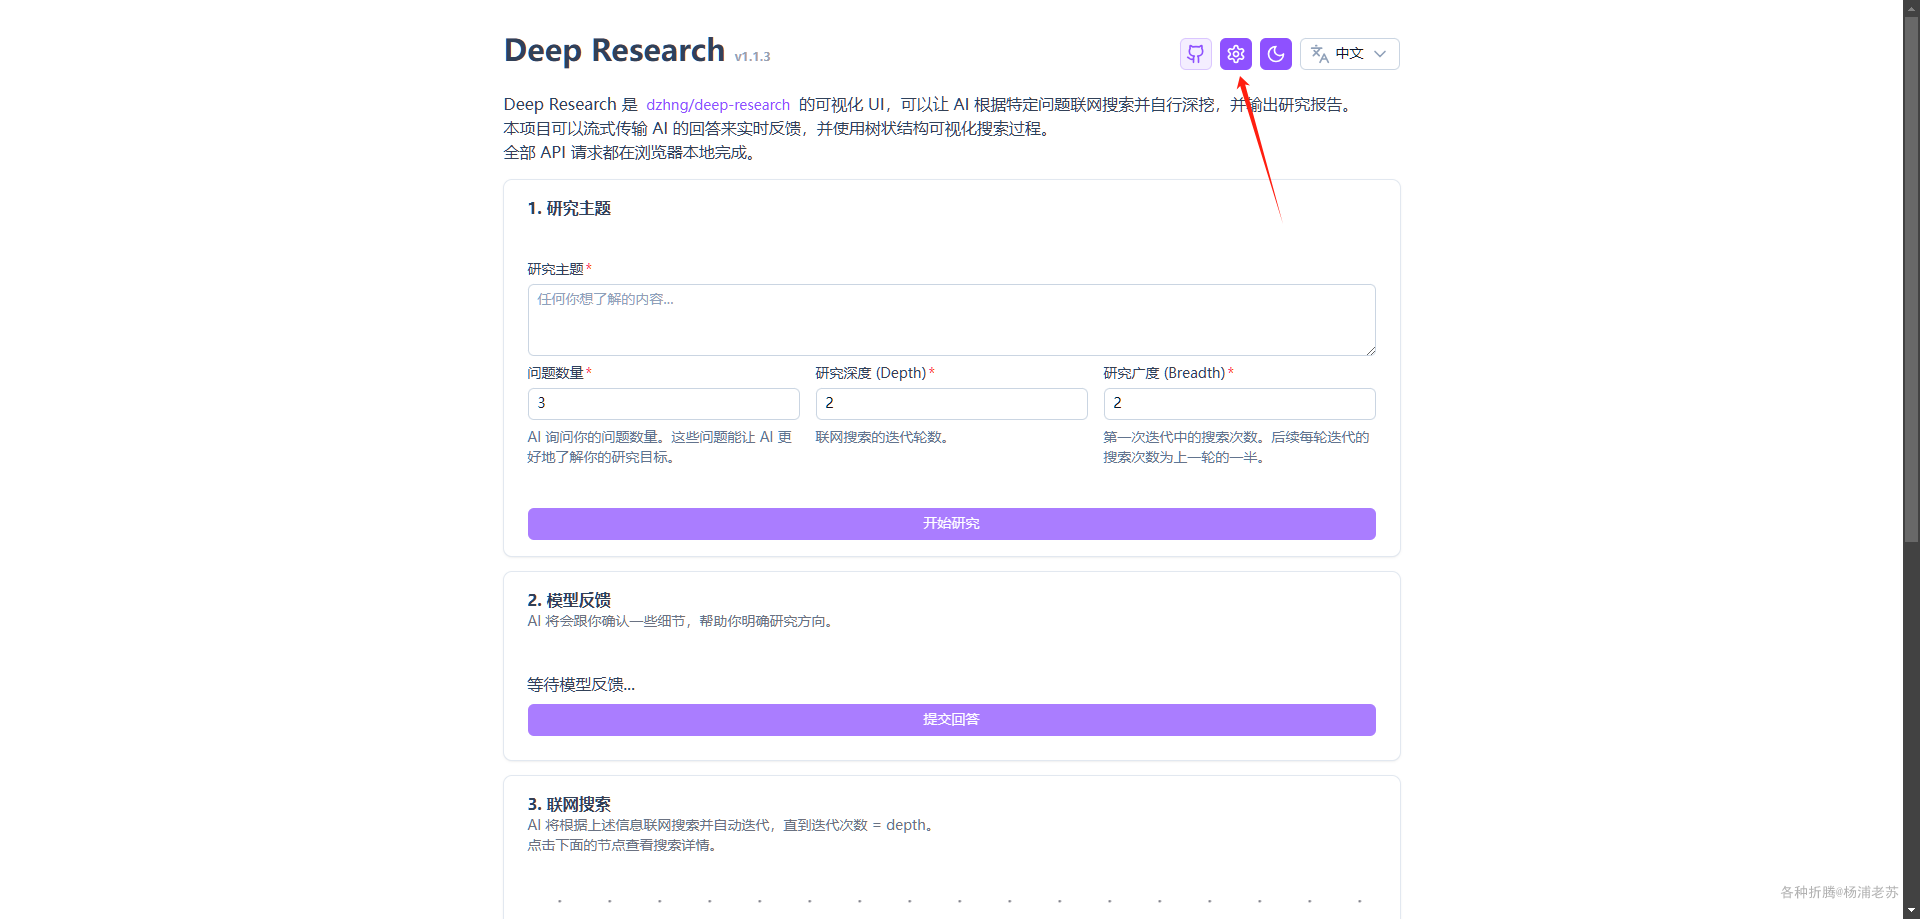Open the GitHub repository icon button
1920x919 pixels.
[1196, 54]
